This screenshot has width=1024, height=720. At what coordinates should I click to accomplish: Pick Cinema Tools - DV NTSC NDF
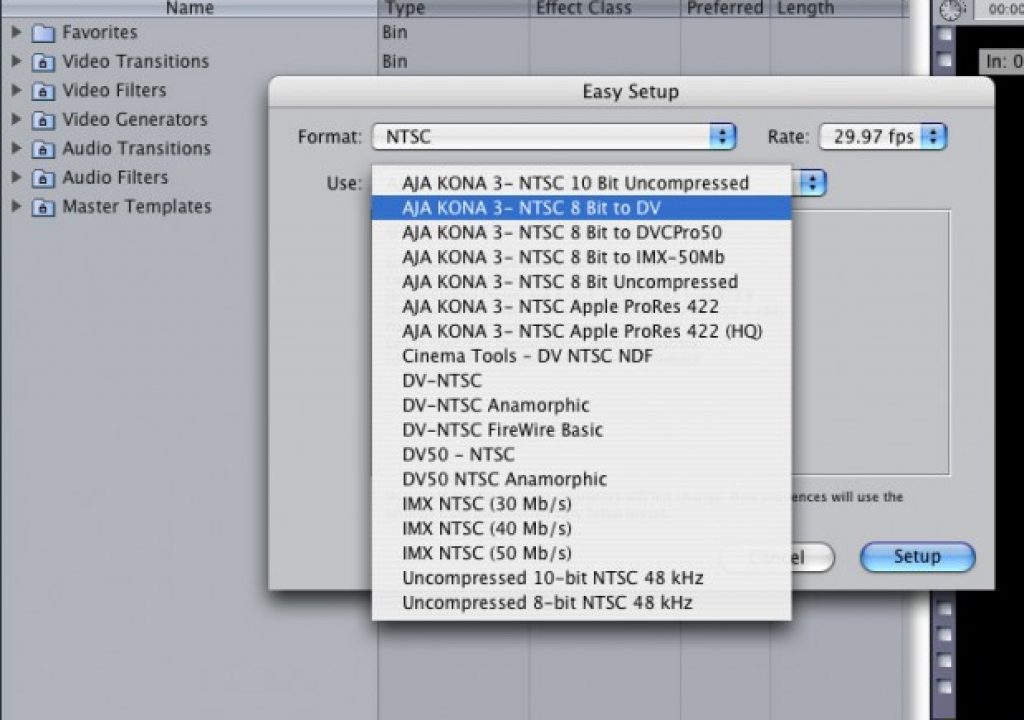581,356
